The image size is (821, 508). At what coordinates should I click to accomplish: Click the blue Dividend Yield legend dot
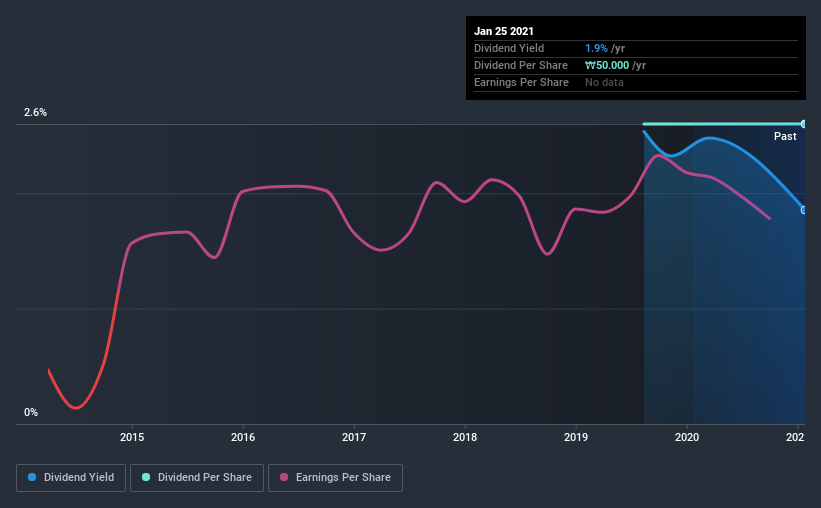click(x=32, y=477)
